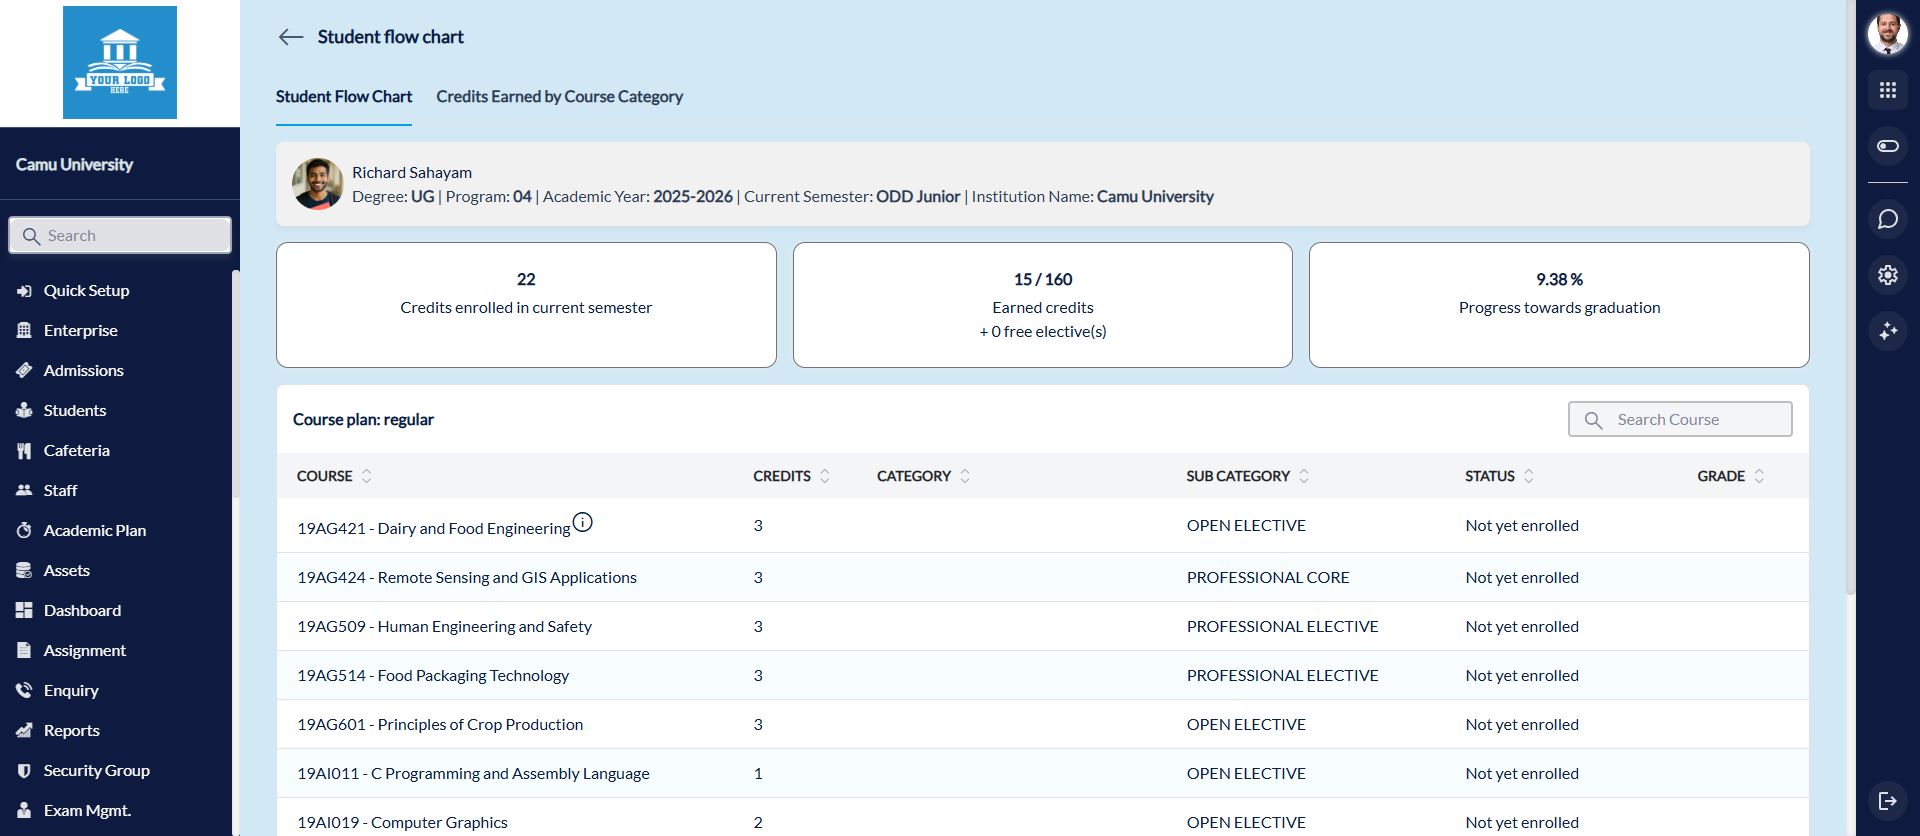Screen dimensions: 1920x836
Task: Select the Student Flow Chart tab
Action: pos(343,97)
